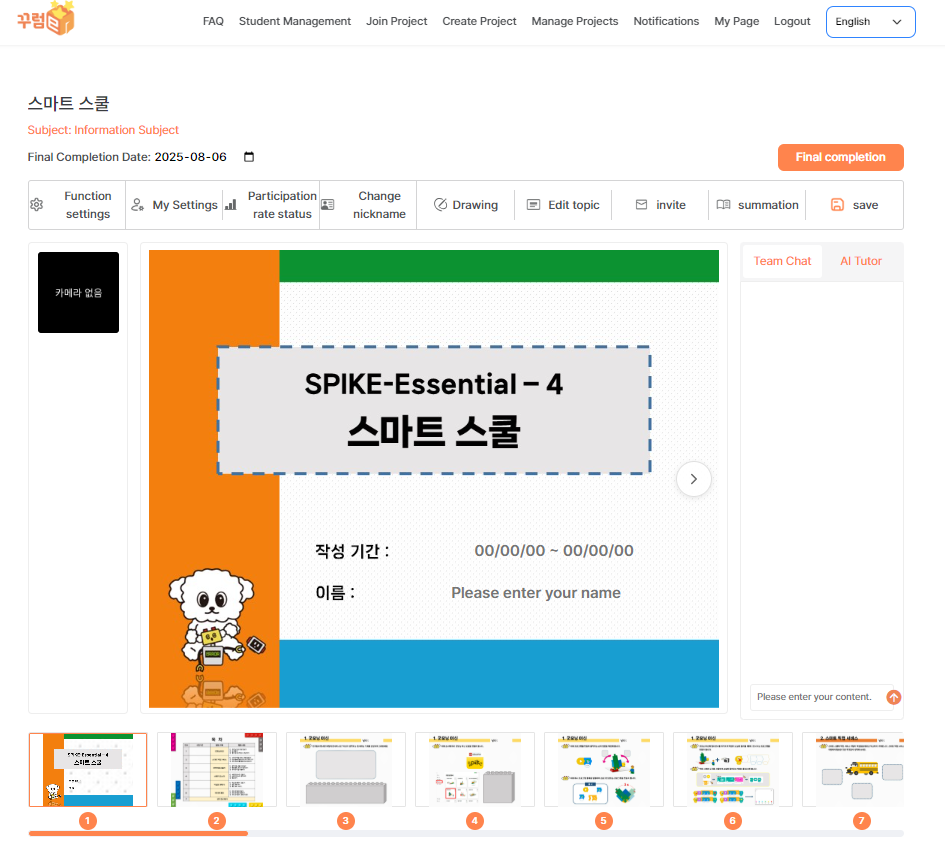Click the summation book icon
The image size is (945, 864).
723,205
